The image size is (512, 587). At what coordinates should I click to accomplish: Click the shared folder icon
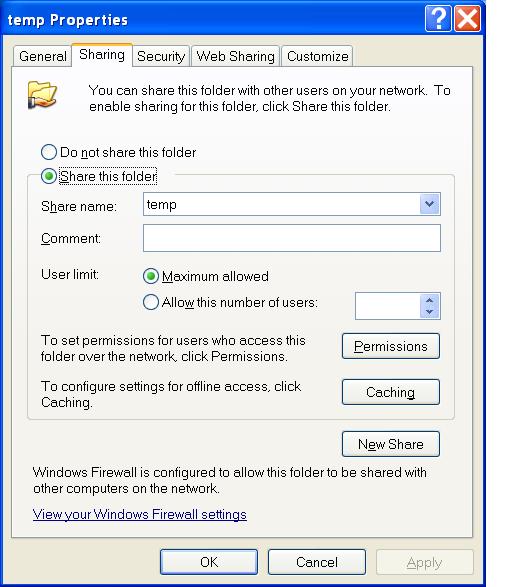click(42, 94)
